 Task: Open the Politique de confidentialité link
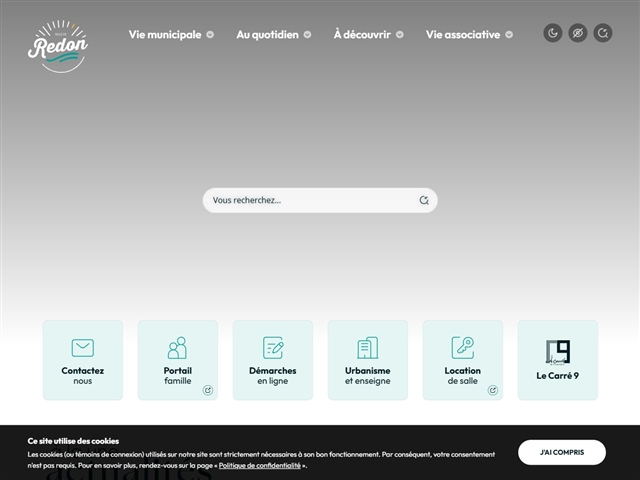pos(260,465)
